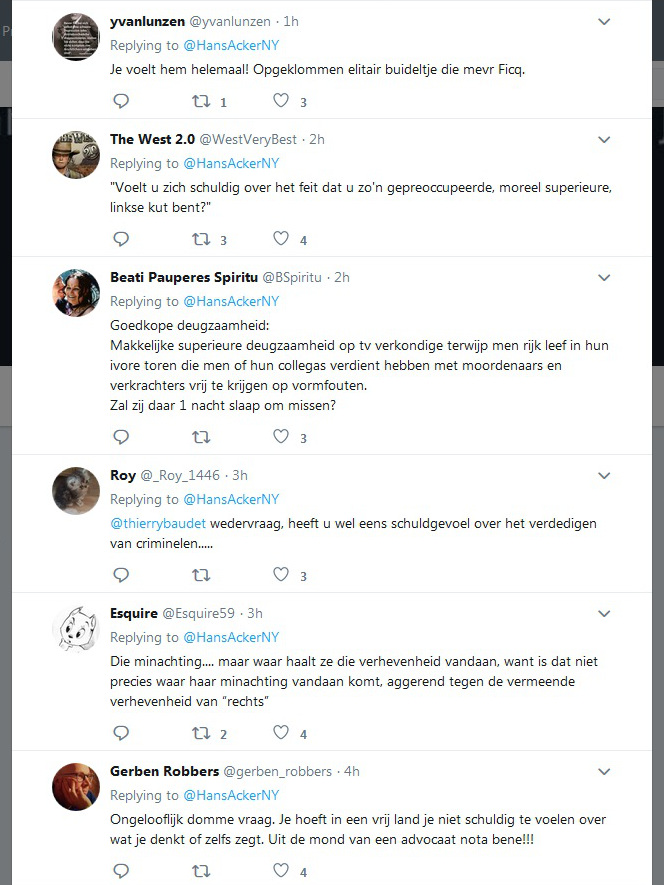Expand more options on Roy's tweet

click(604, 475)
